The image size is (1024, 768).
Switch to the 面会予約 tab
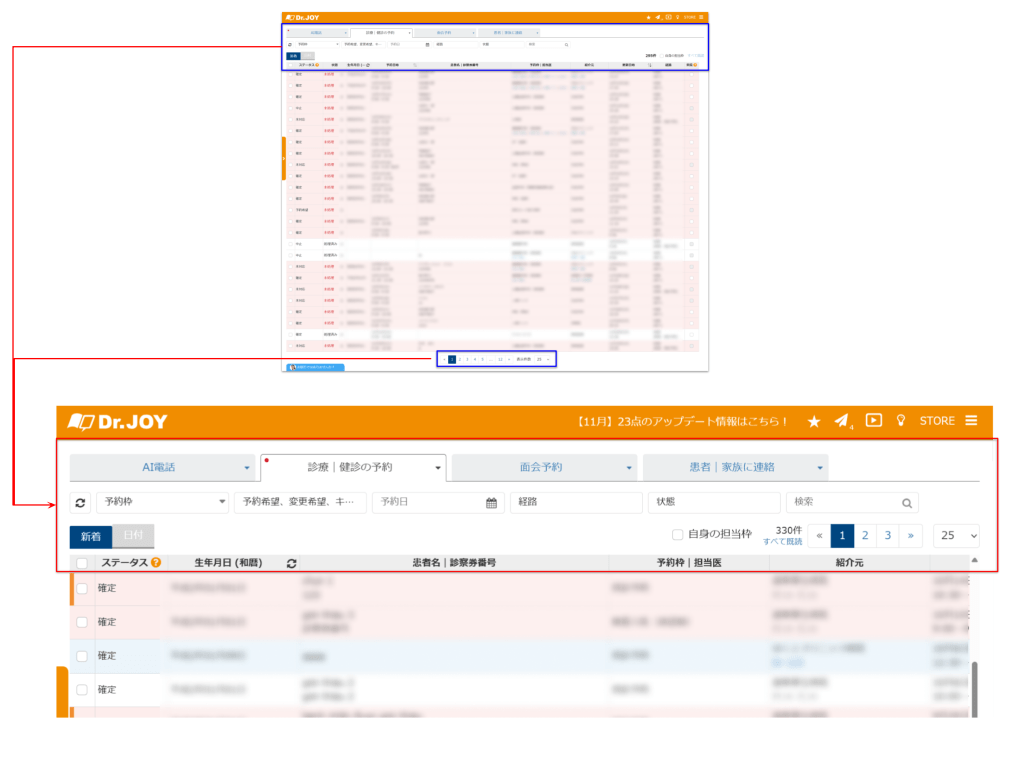[x=541, y=467]
